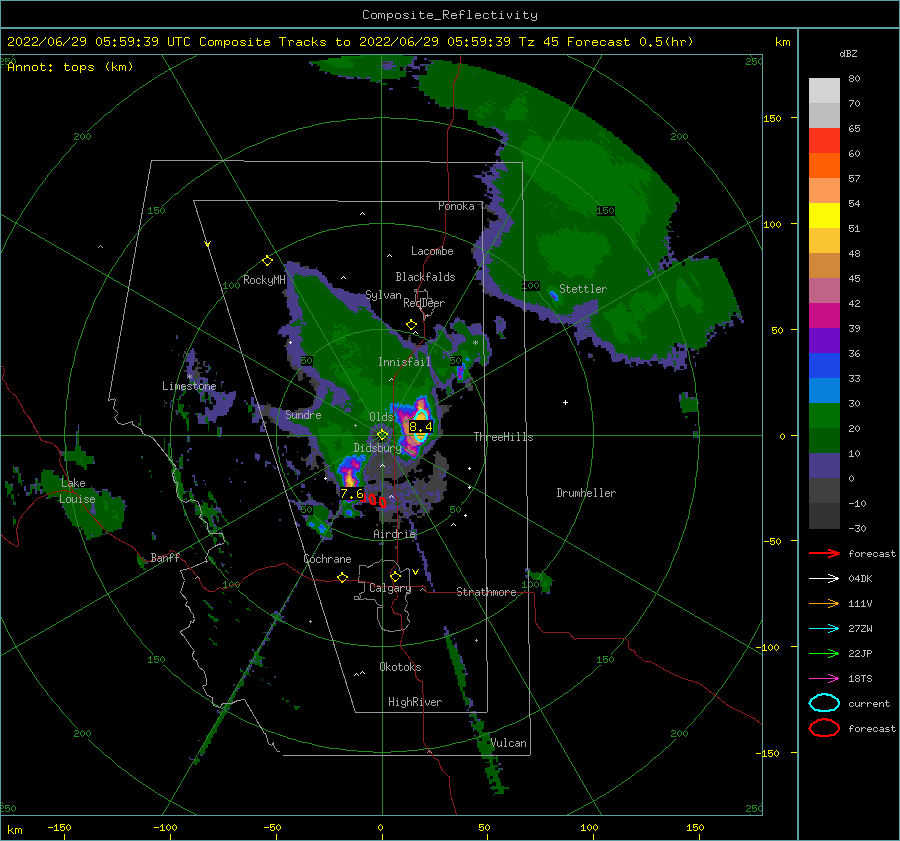Click the green 22JP arrow in legend
Image resolution: width=900 pixels, height=841 pixels.
824,653
